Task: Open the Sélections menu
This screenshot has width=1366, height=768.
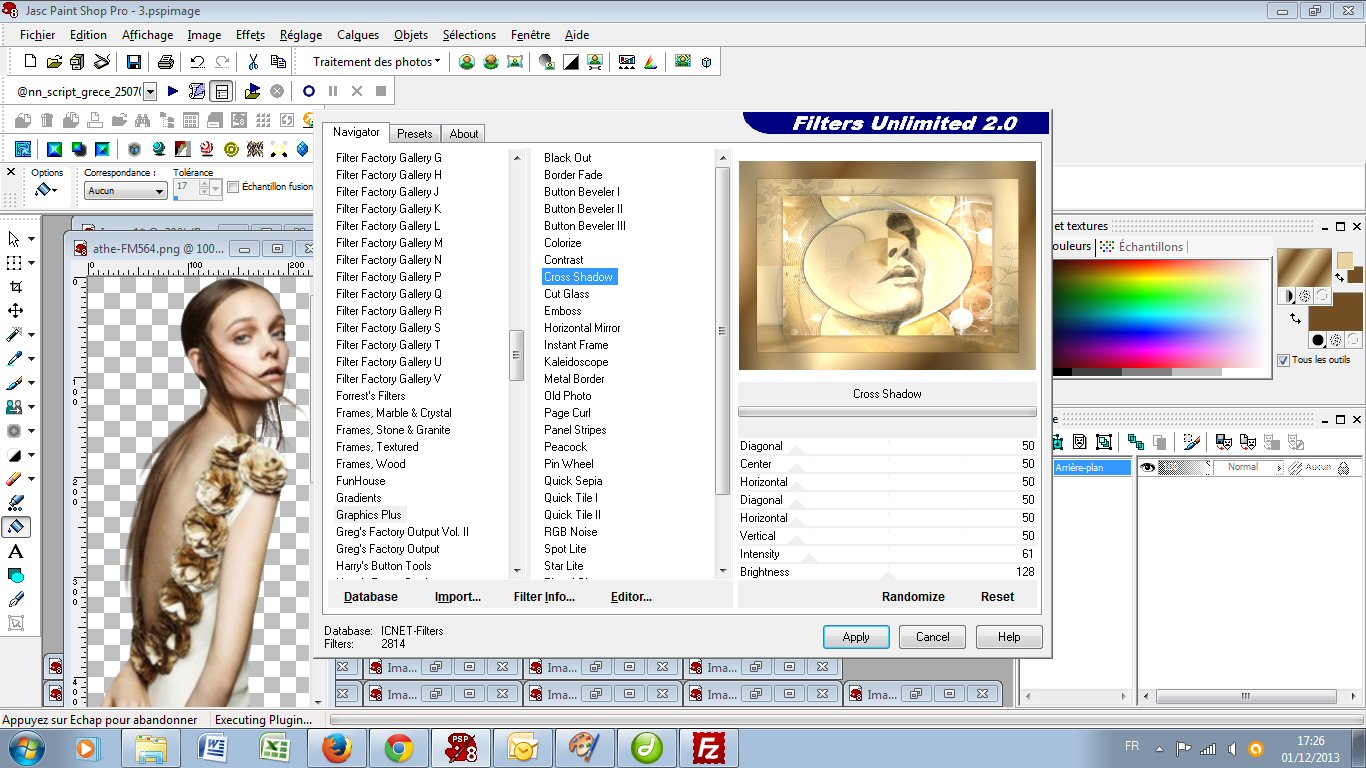Action: pyautogui.click(x=469, y=35)
